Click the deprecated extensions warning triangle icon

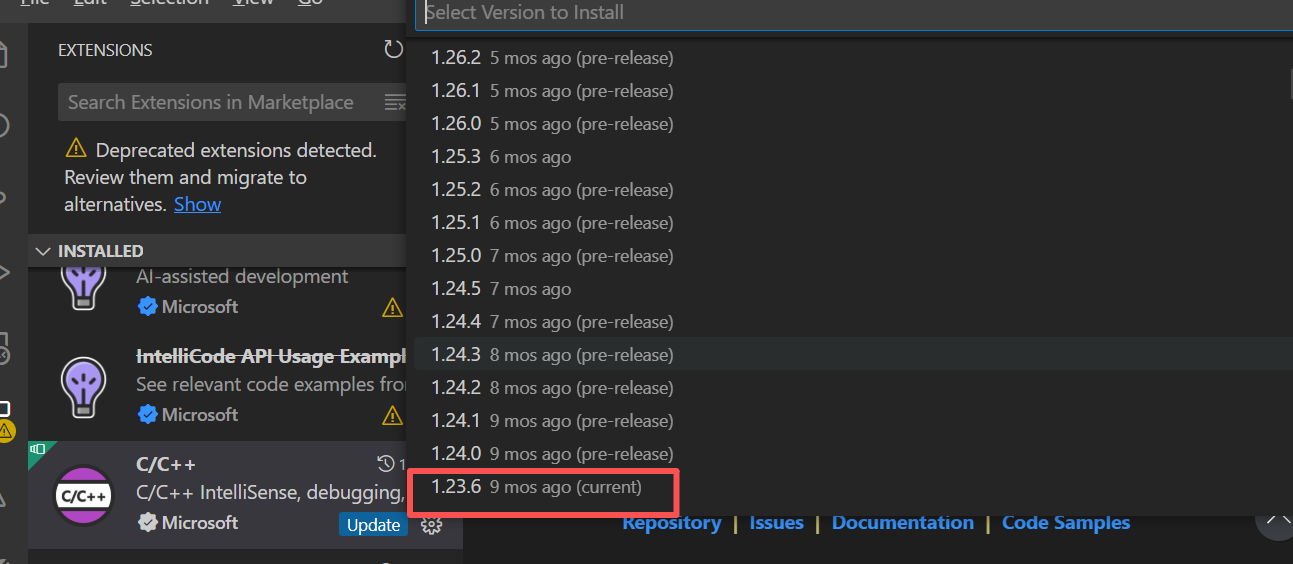pos(76,150)
